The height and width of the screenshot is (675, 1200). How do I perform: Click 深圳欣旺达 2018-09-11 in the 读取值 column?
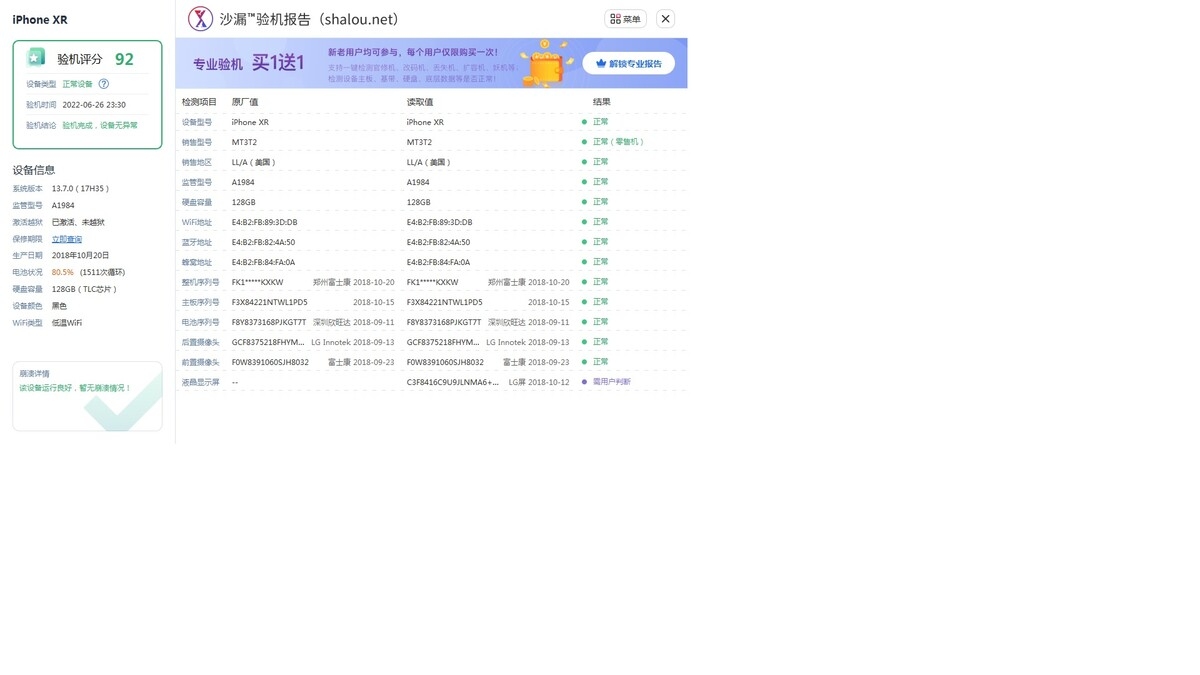pos(528,322)
